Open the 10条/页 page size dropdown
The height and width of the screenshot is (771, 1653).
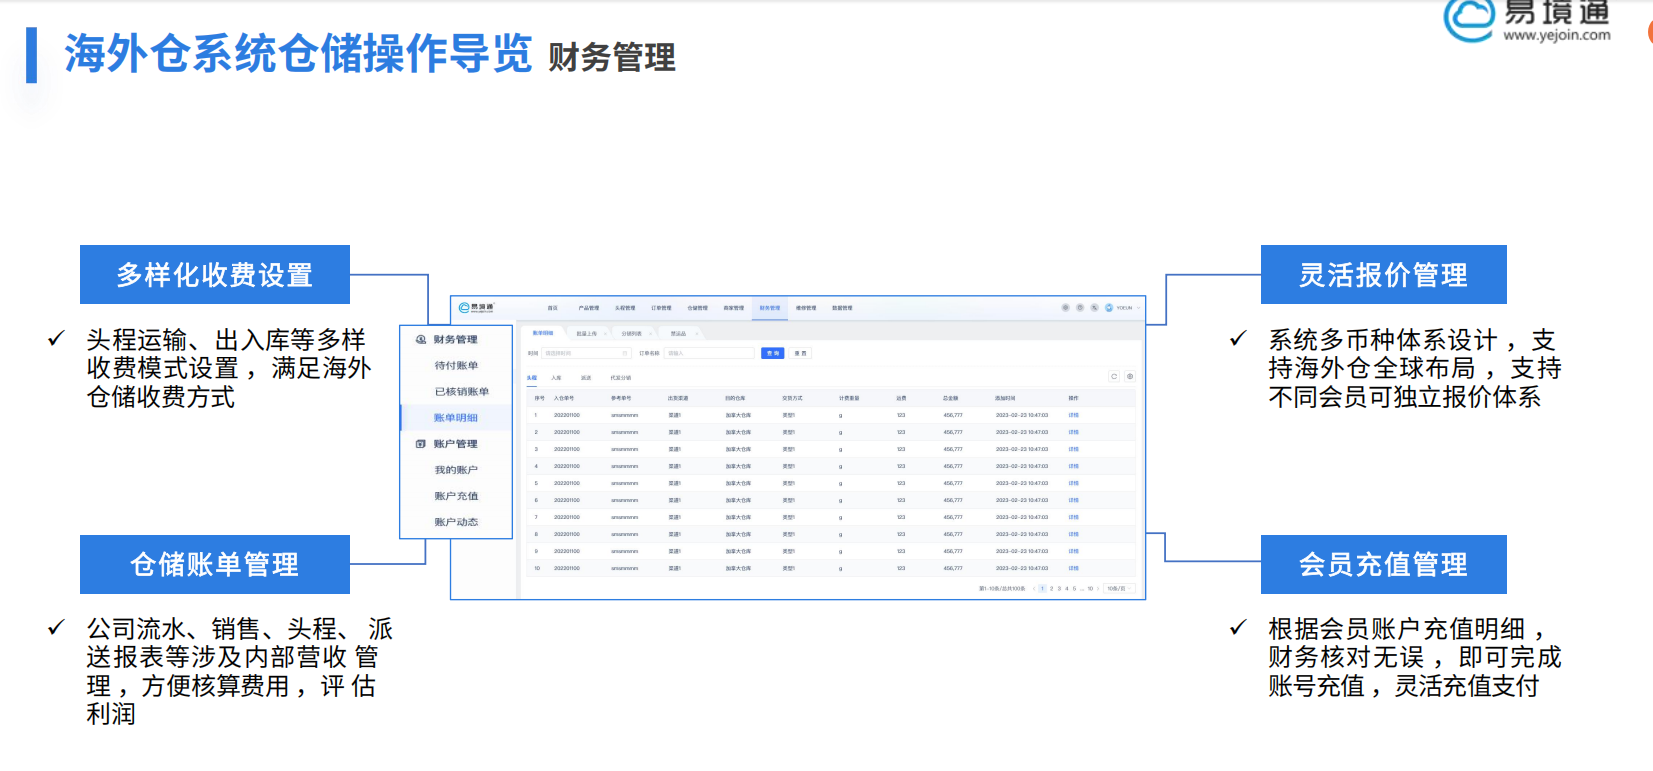pos(1118,588)
